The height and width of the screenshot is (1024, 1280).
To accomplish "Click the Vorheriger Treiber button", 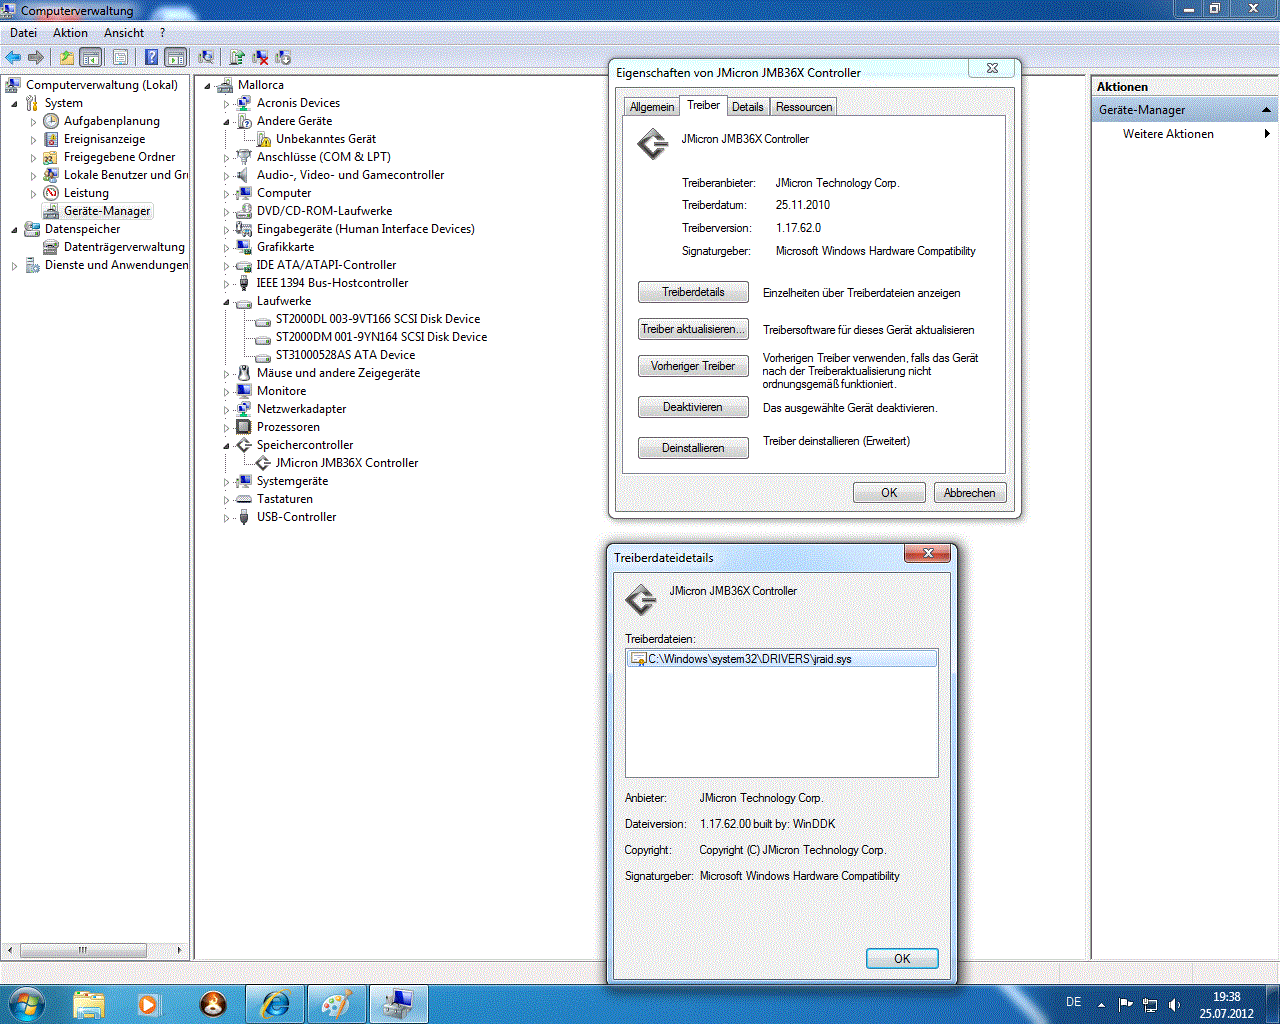I will pos(693,366).
